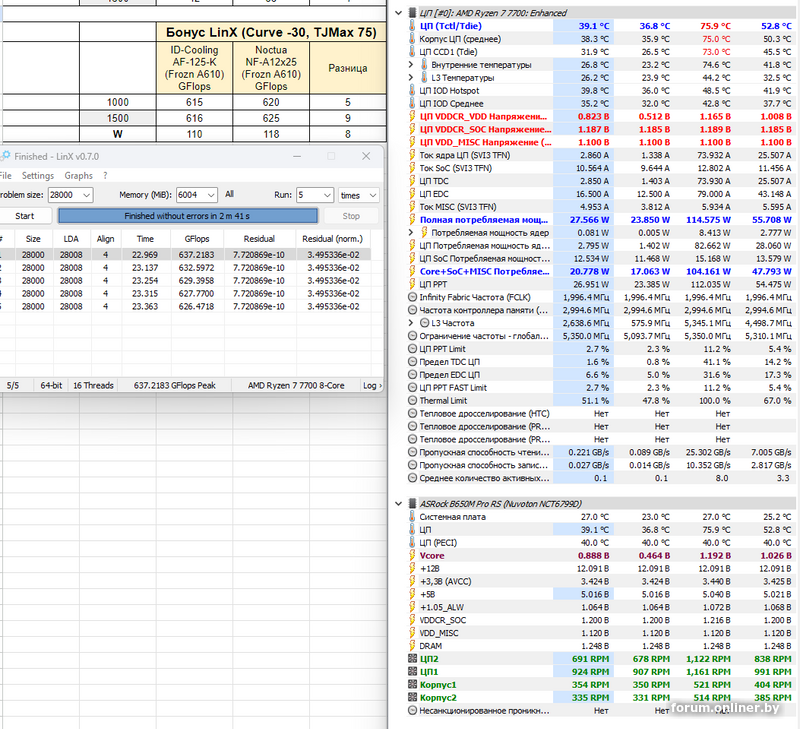The width and height of the screenshot is (800, 729).
Task: Open the times unit dropdown in LinX
Action: 358,195
